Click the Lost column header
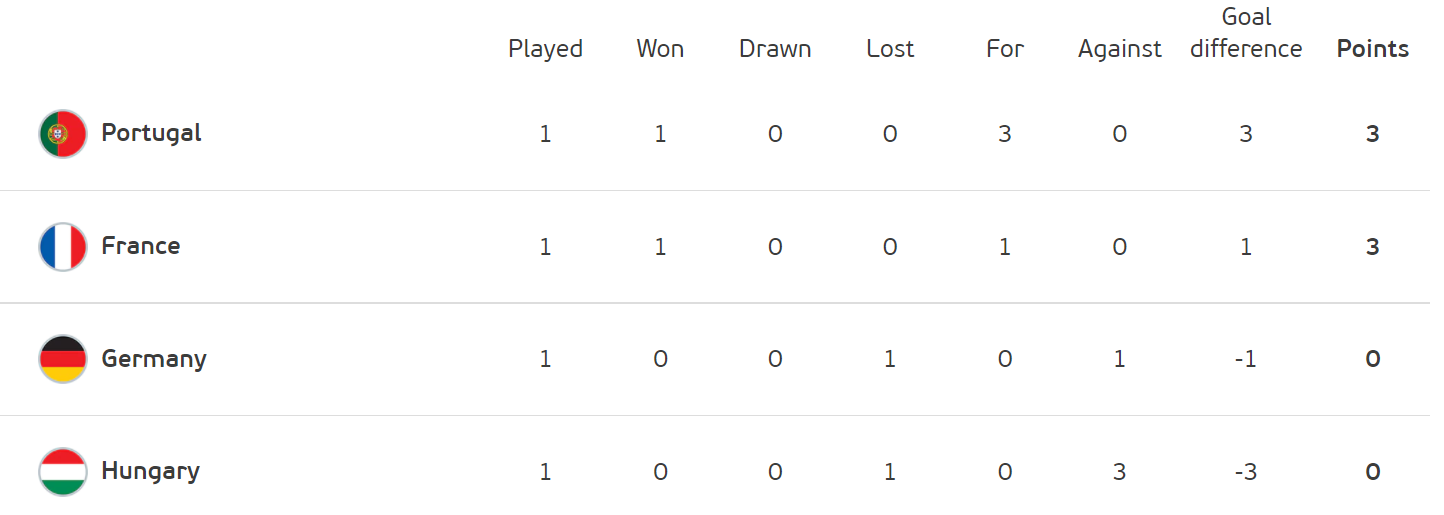This screenshot has width=1444, height=515. [x=890, y=49]
